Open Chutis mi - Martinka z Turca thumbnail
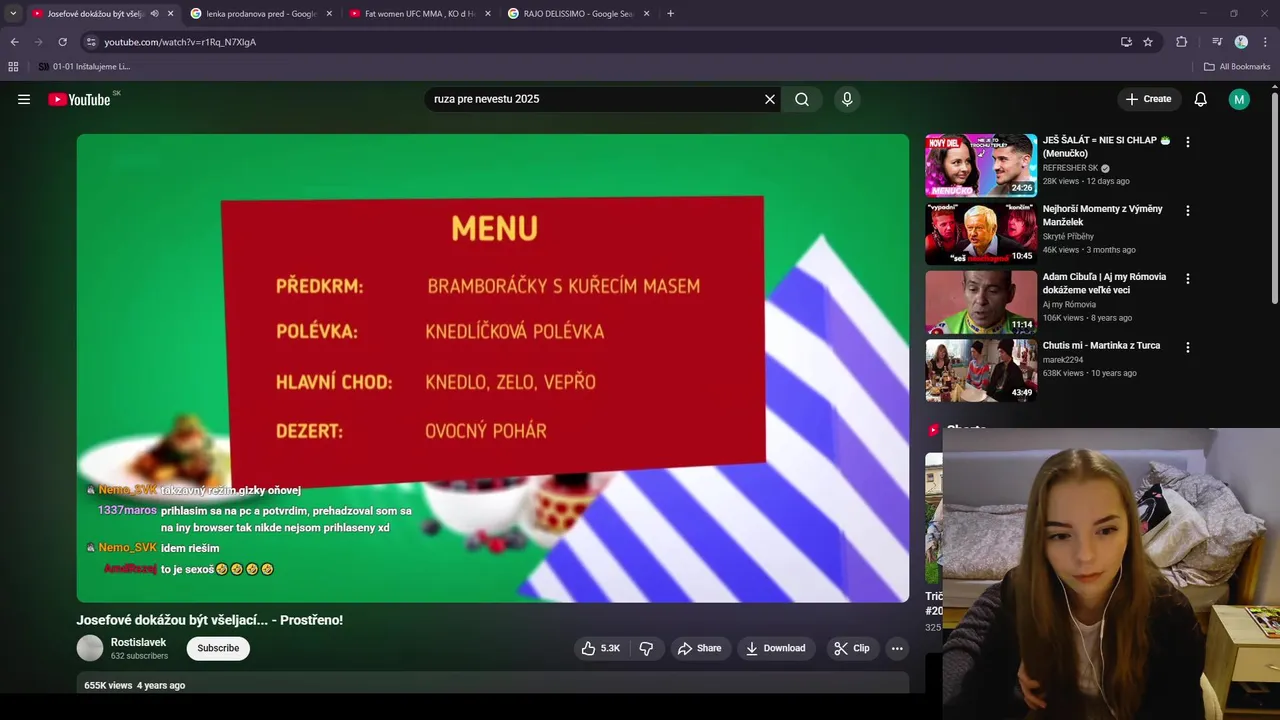The width and height of the screenshot is (1280, 720). click(981, 370)
